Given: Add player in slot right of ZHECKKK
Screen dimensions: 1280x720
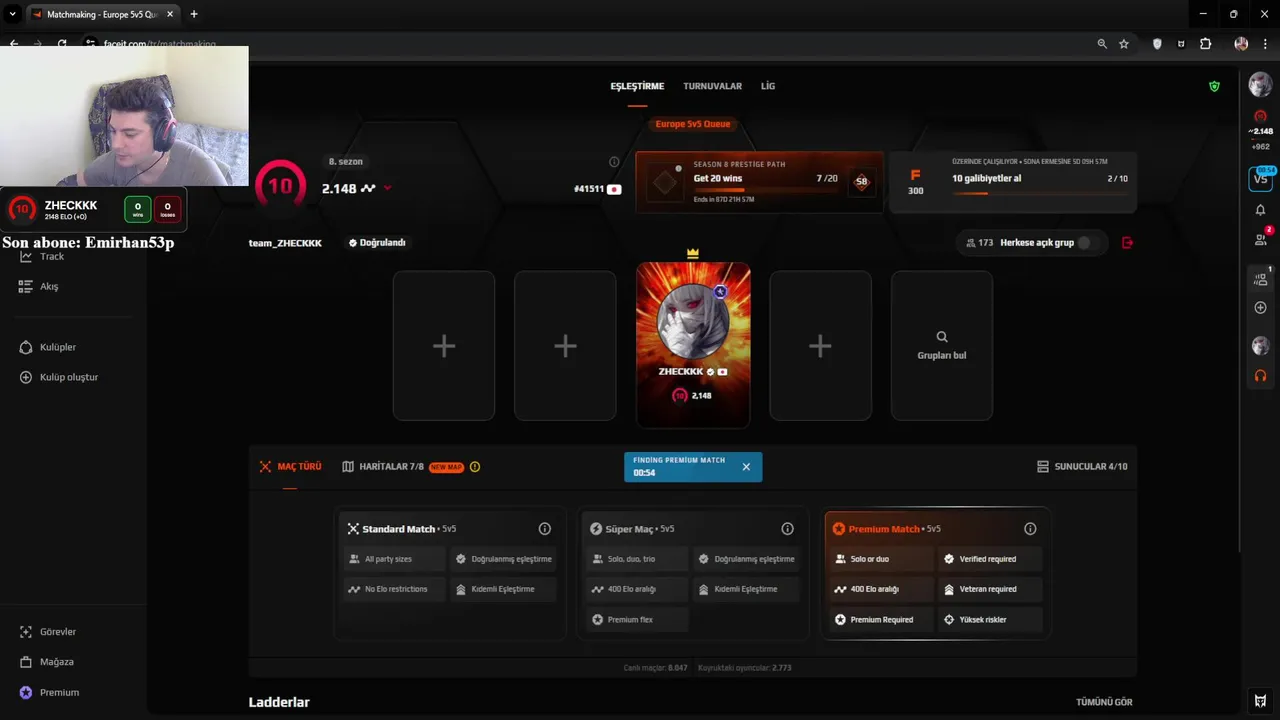Looking at the screenshot, I should click(820, 345).
